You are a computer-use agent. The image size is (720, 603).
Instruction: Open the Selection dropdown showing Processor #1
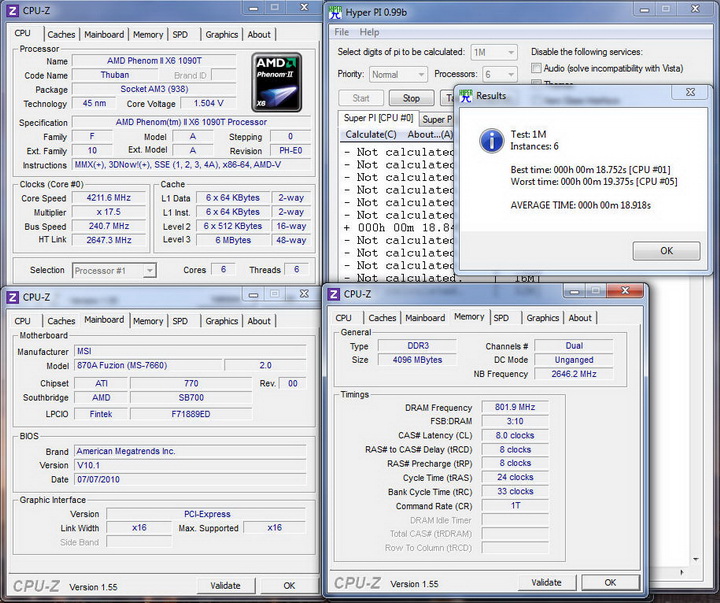click(114, 271)
